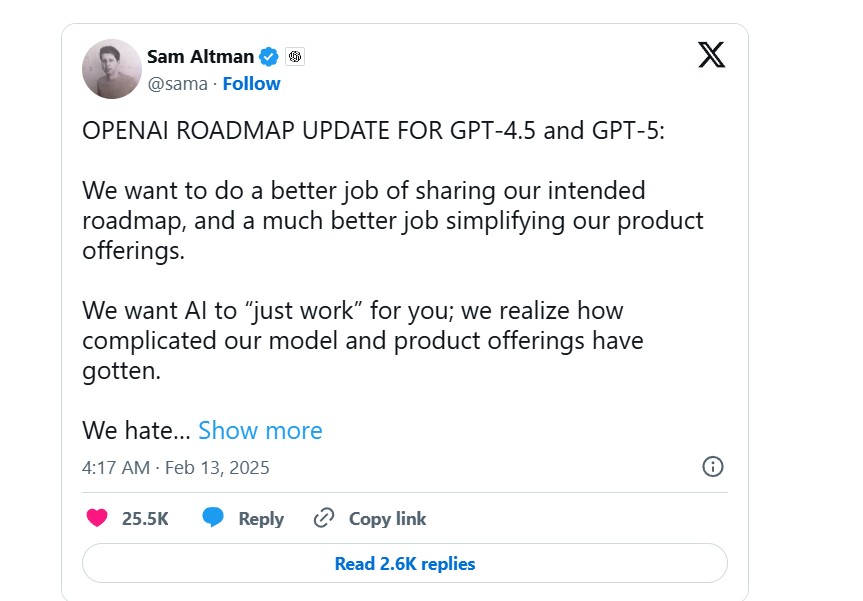Click the X logo in the tweet corner
This screenshot has height=601, width=863.
(x=711, y=55)
